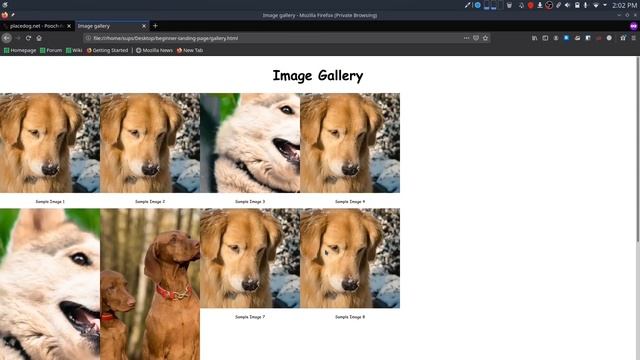Open the OBS Studio tray icon
The image size is (640, 360).
pos(549,5)
